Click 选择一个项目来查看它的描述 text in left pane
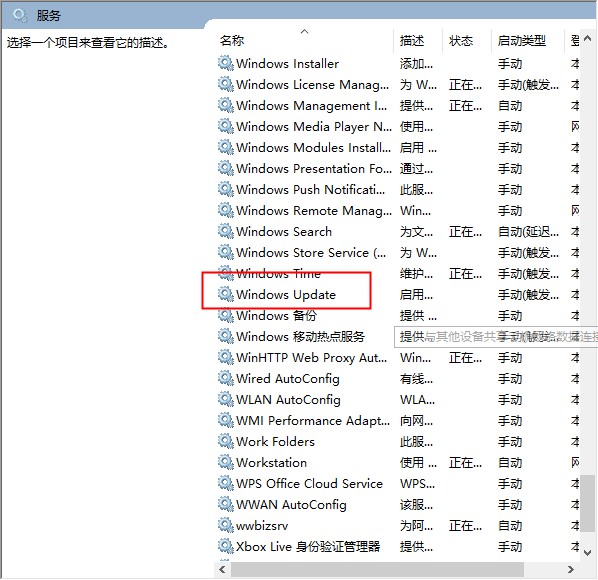 tap(87, 42)
